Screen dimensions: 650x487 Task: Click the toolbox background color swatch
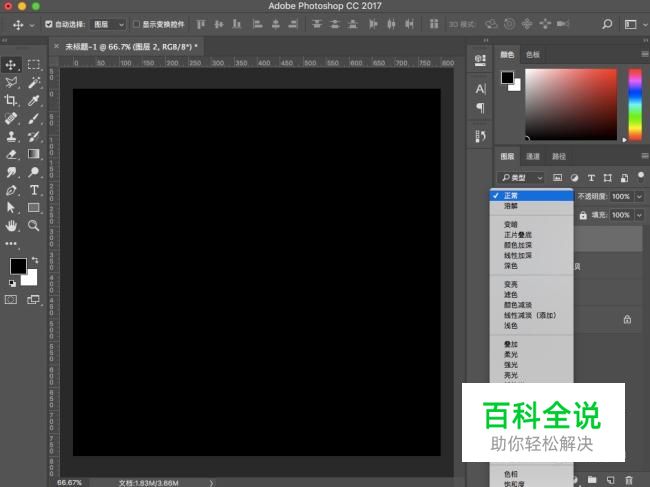pos(32,280)
